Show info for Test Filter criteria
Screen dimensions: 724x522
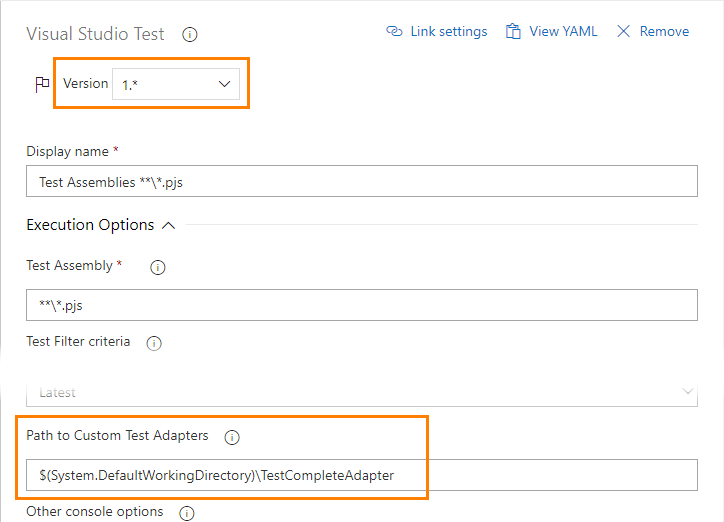click(154, 343)
